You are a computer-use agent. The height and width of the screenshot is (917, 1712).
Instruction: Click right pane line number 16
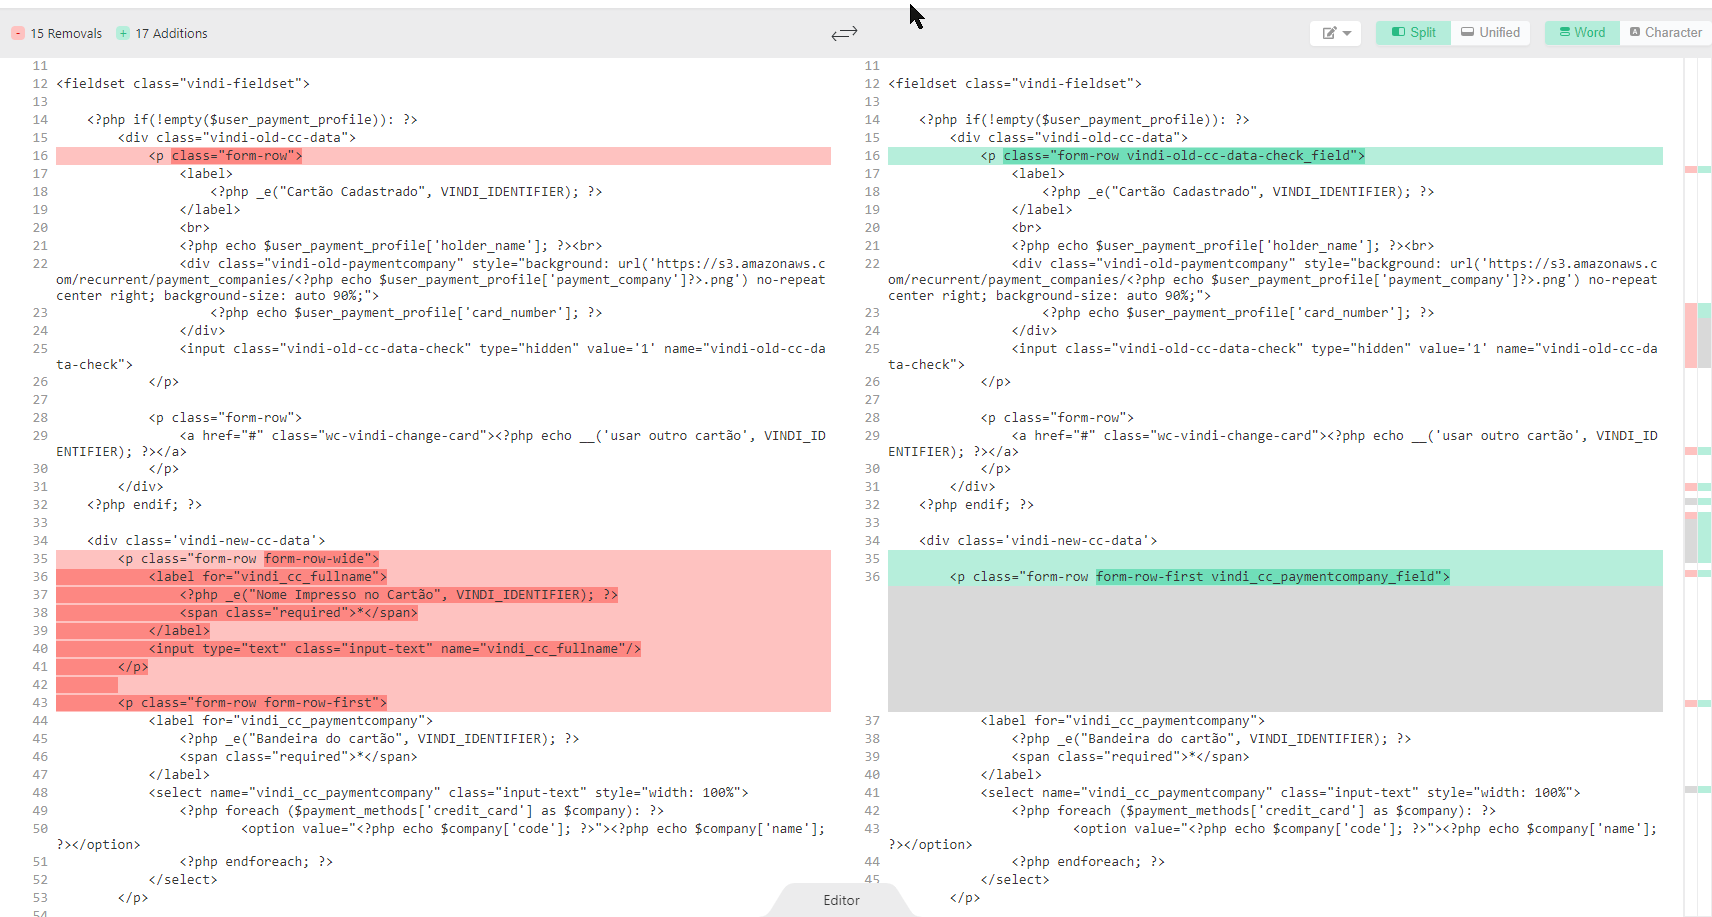[872, 156]
